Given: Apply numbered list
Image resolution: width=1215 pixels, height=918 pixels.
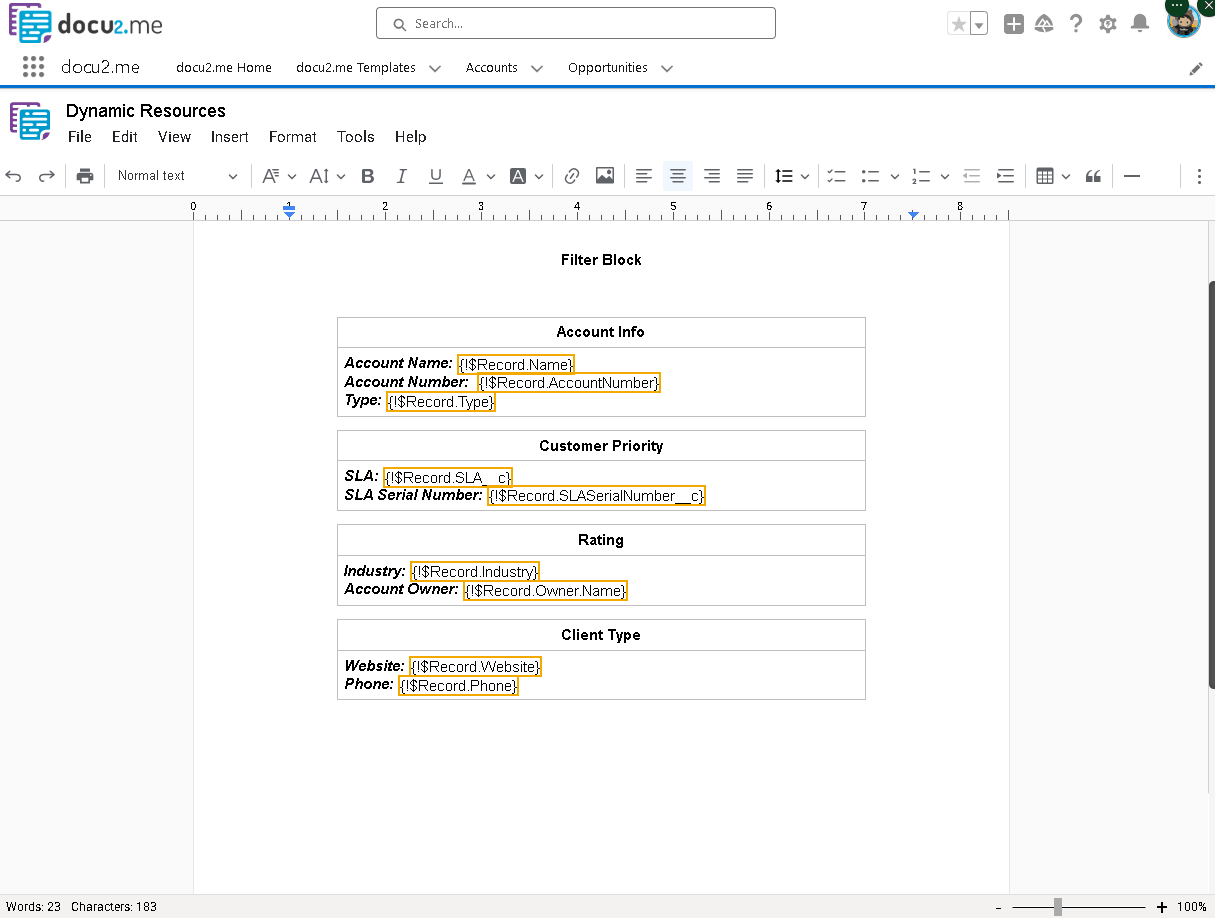Looking at the screenshot, I should [x=921, y=176].
